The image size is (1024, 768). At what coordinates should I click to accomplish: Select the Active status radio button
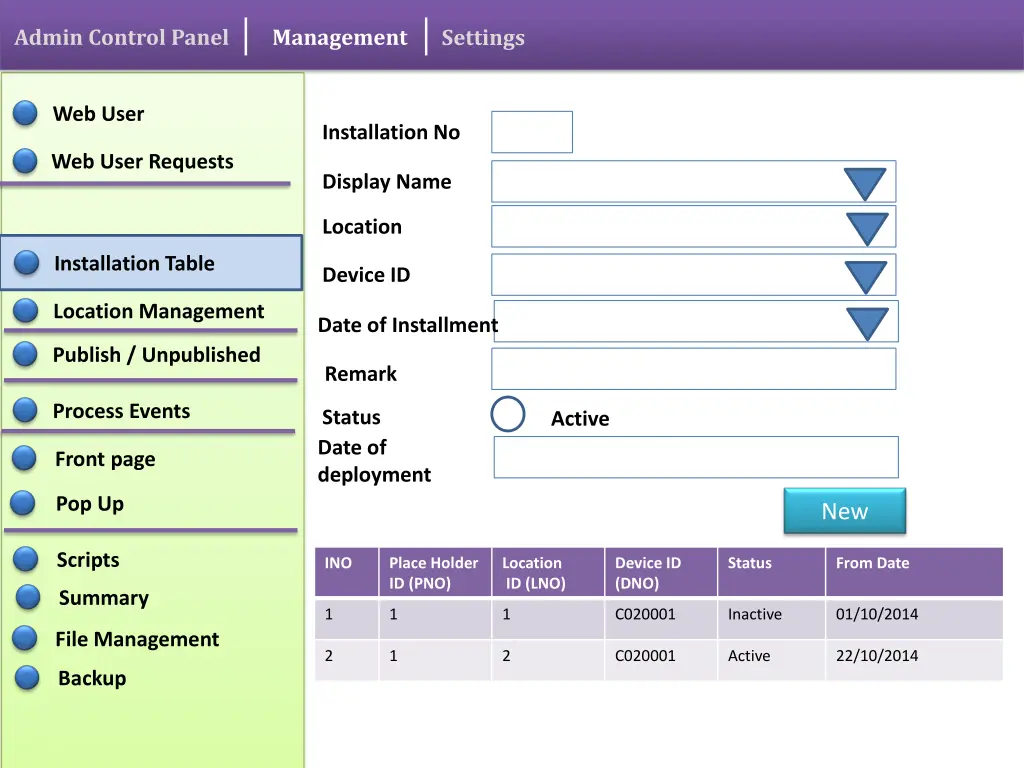(x=508, y=414)
